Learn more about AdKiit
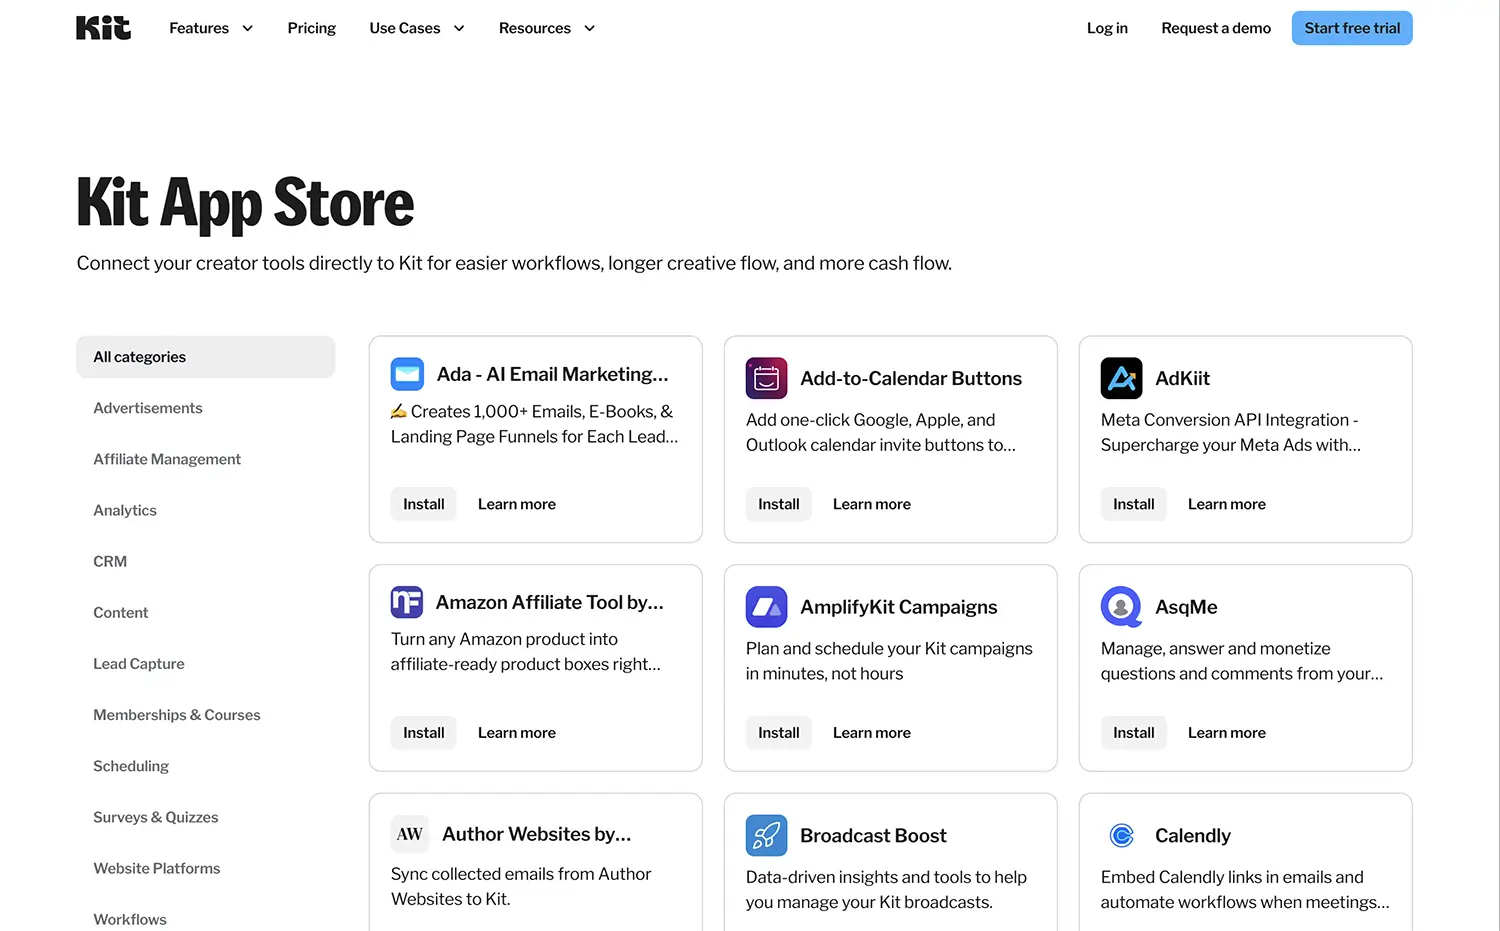The width and height of the screenshot is (1500, 931). [1227, 504]
